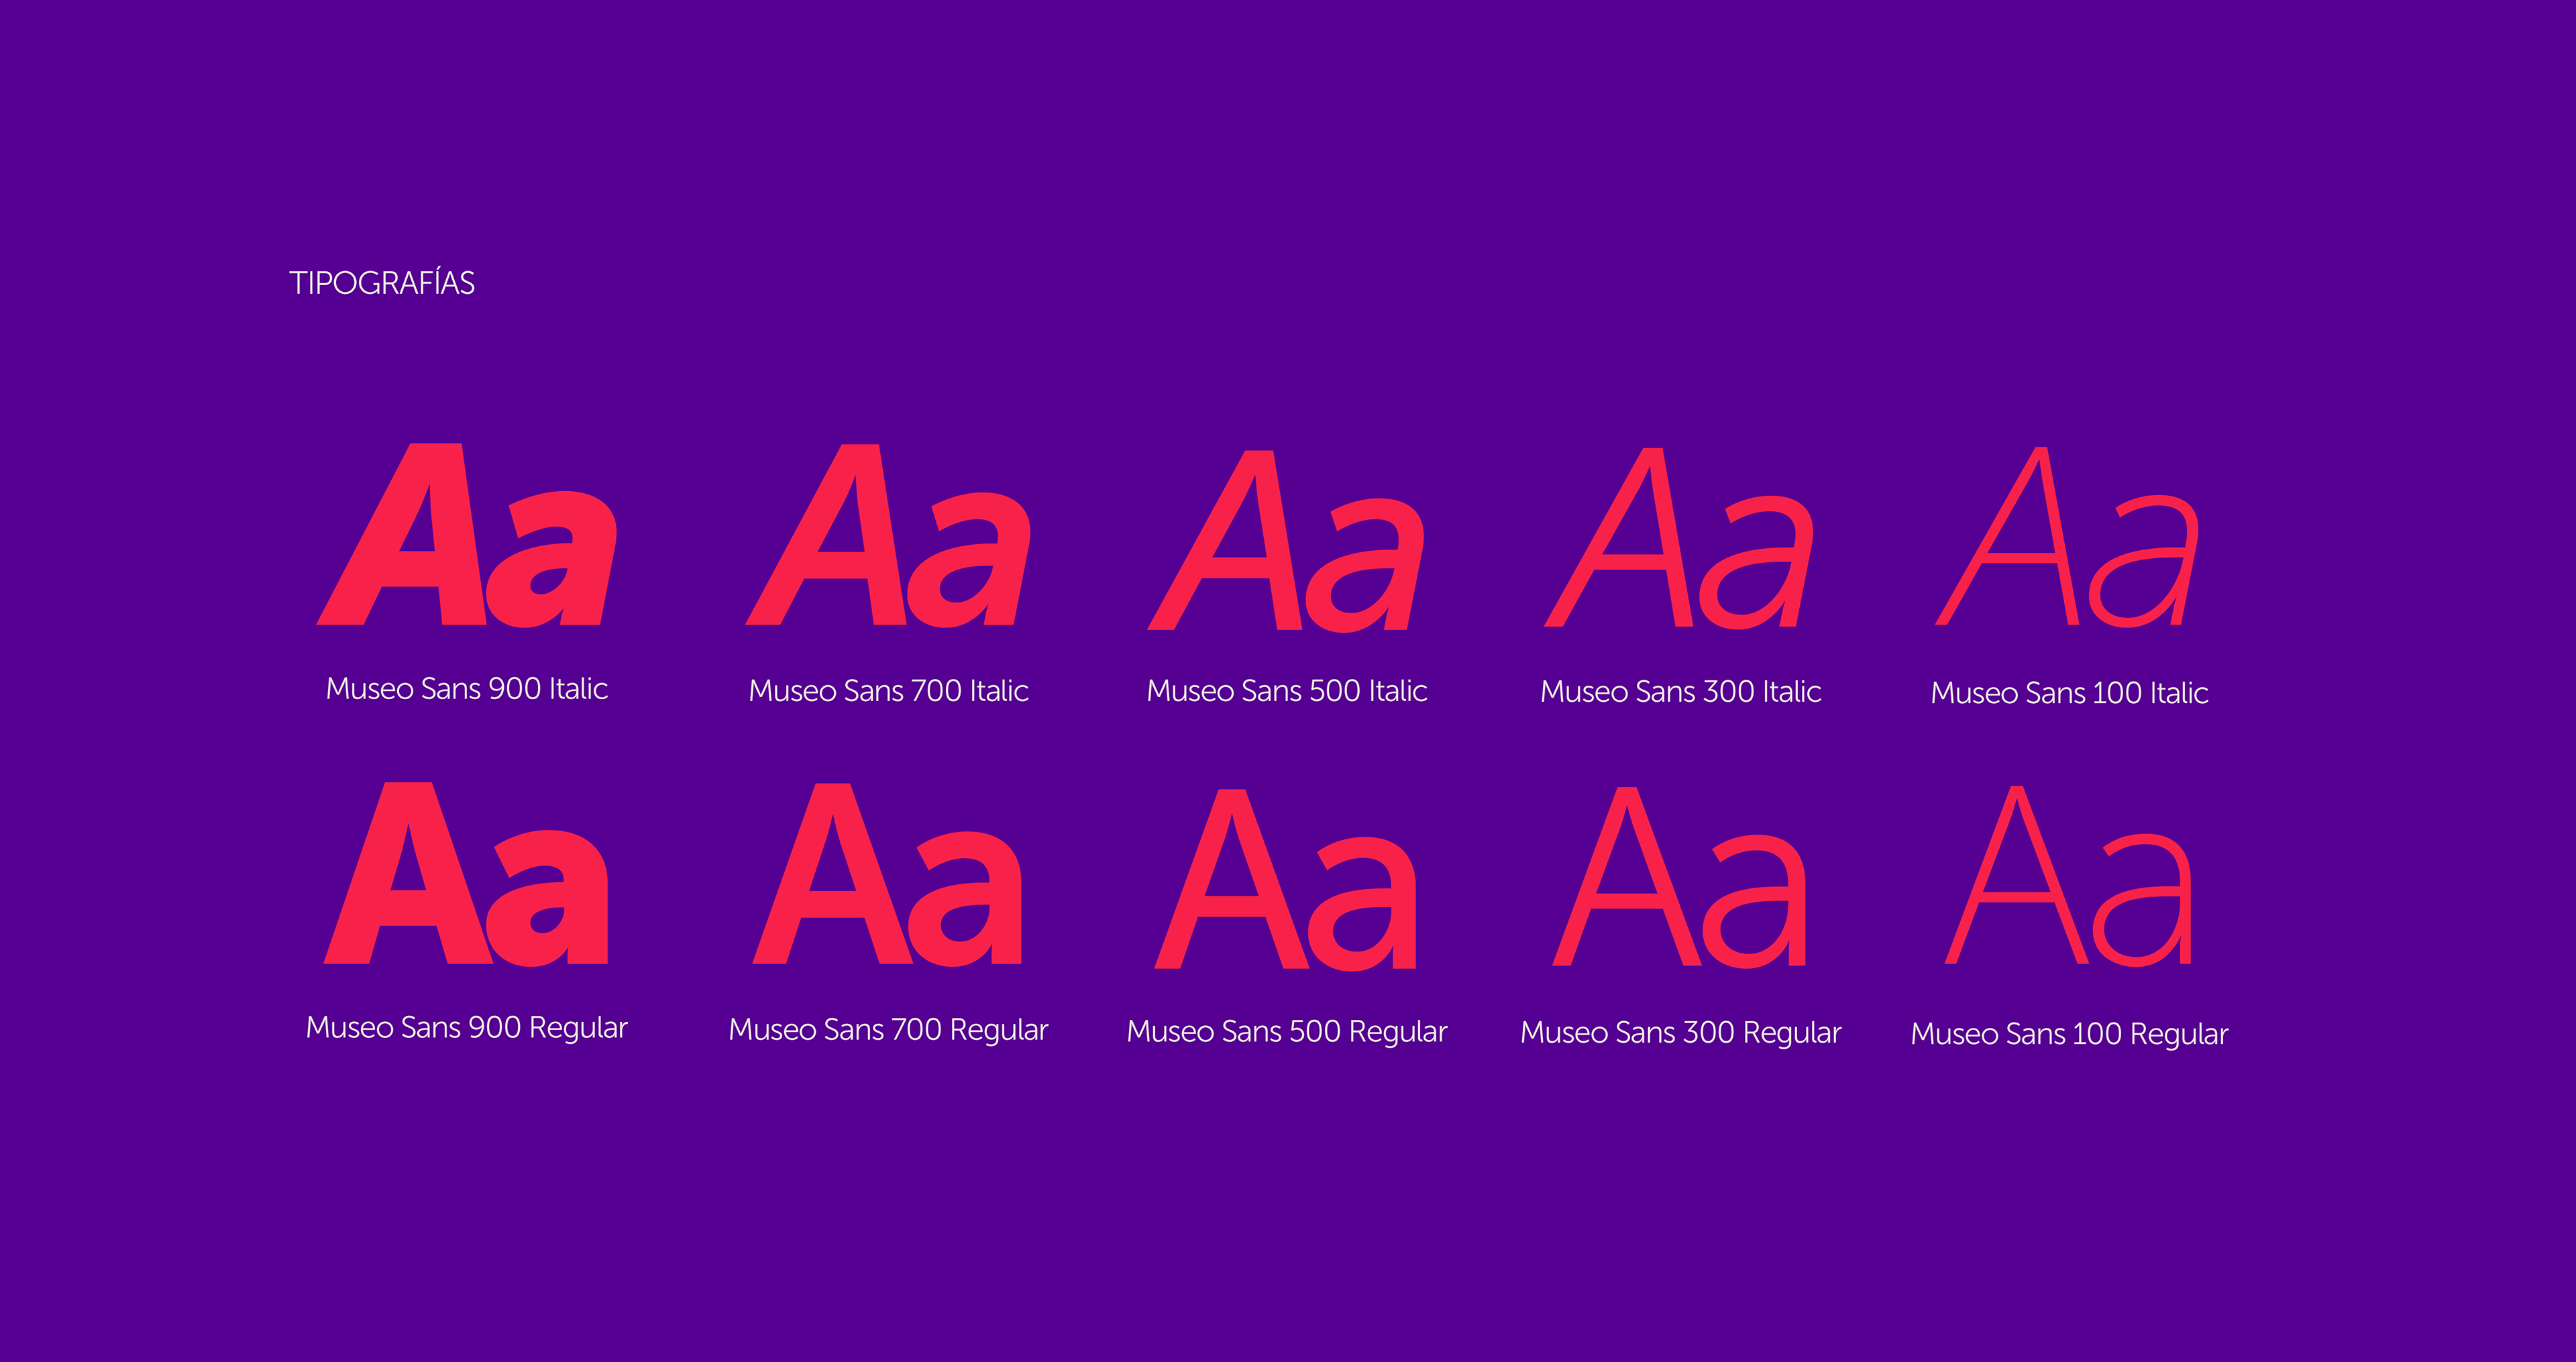Select the Museo Sans 900 Italic label

tap(467, 688)
